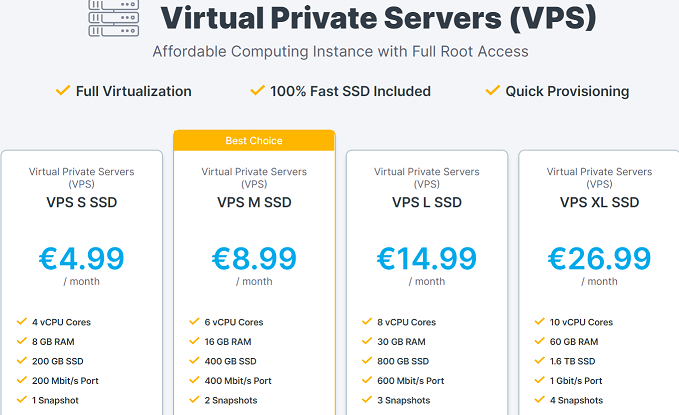Click the Virtual Private Servers (VPS) main heading
The image size is (679, 415).
(378, 18)
